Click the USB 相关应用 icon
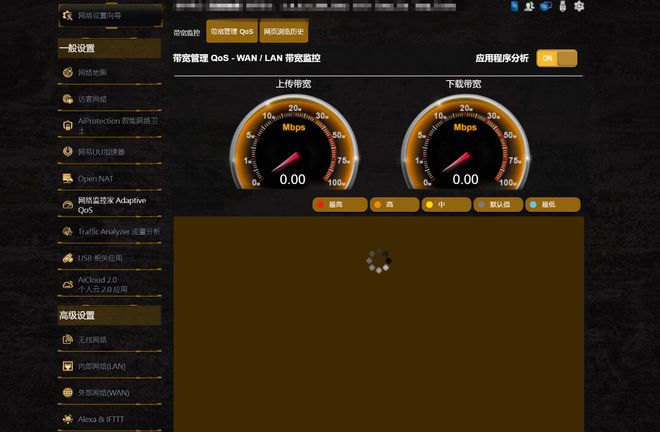660x432 pixels. click(67, 258)
